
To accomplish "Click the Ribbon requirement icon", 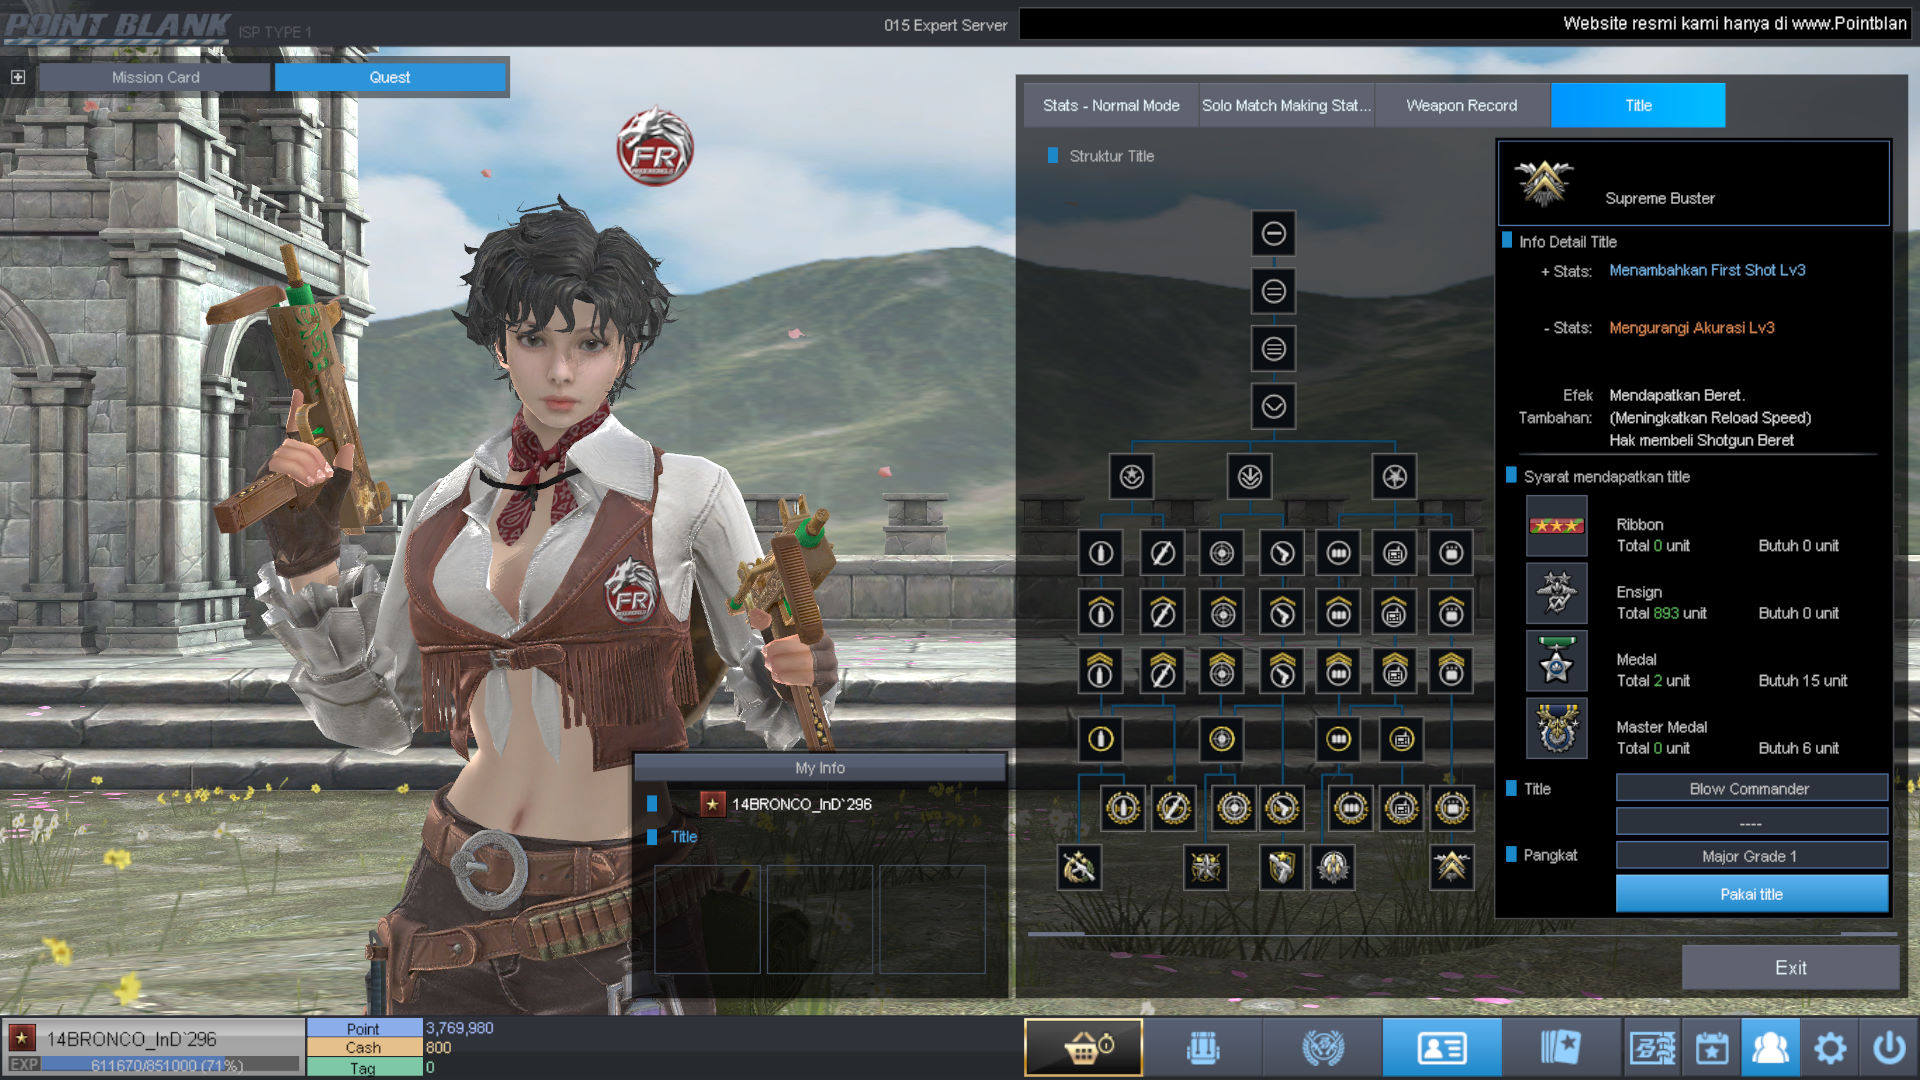I will point(1556,526).
